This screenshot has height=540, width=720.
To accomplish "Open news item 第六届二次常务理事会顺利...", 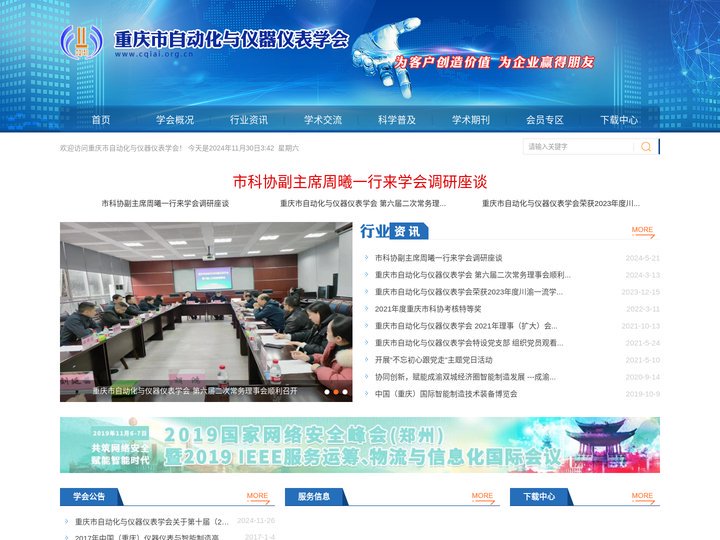I will click(x=472, y=275).
